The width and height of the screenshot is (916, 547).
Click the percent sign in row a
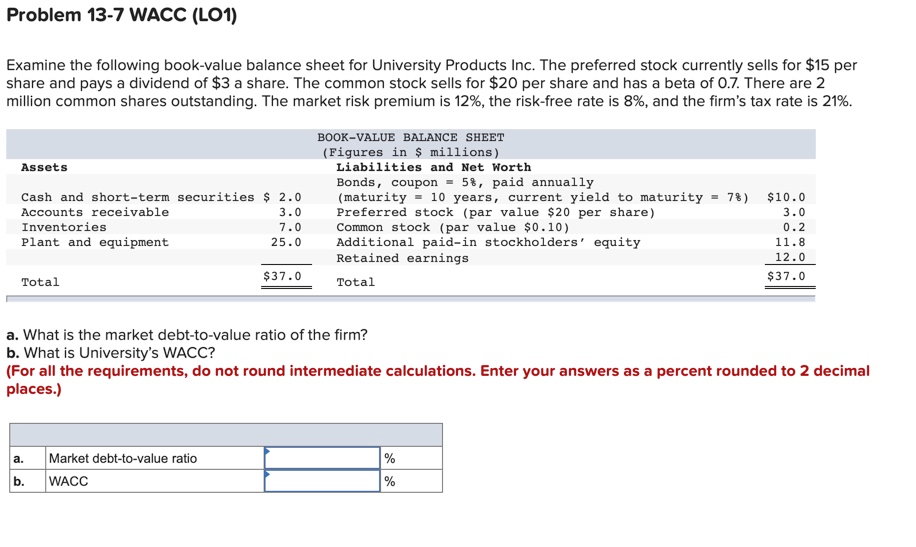coord(390,458)
